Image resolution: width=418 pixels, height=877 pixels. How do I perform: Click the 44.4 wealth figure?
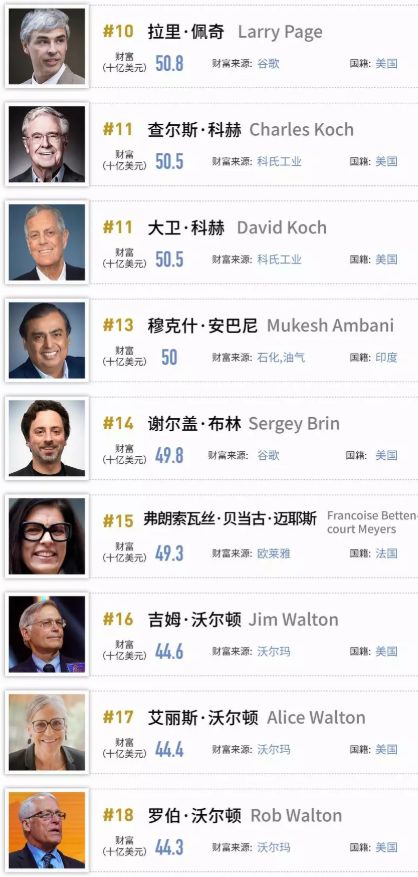click(x=169, y=749)
